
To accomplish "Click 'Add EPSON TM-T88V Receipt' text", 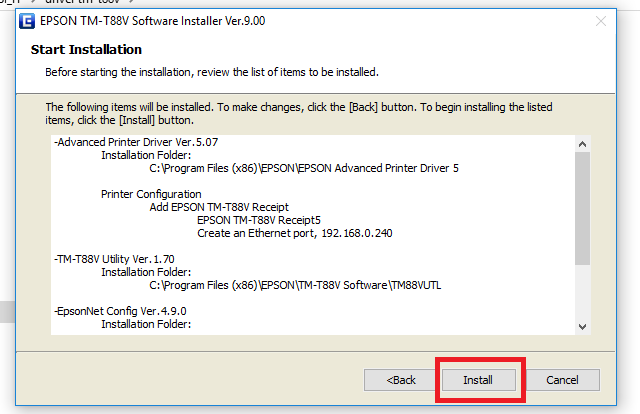I will click(x=219, y=207).
